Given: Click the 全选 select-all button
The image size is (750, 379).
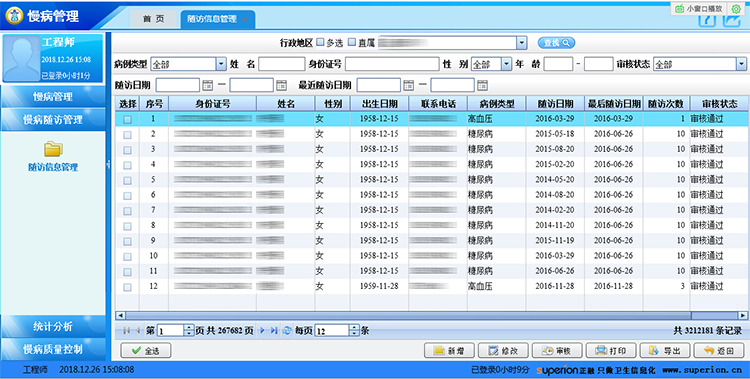Looking at the screenshot, I should (145, 351).
